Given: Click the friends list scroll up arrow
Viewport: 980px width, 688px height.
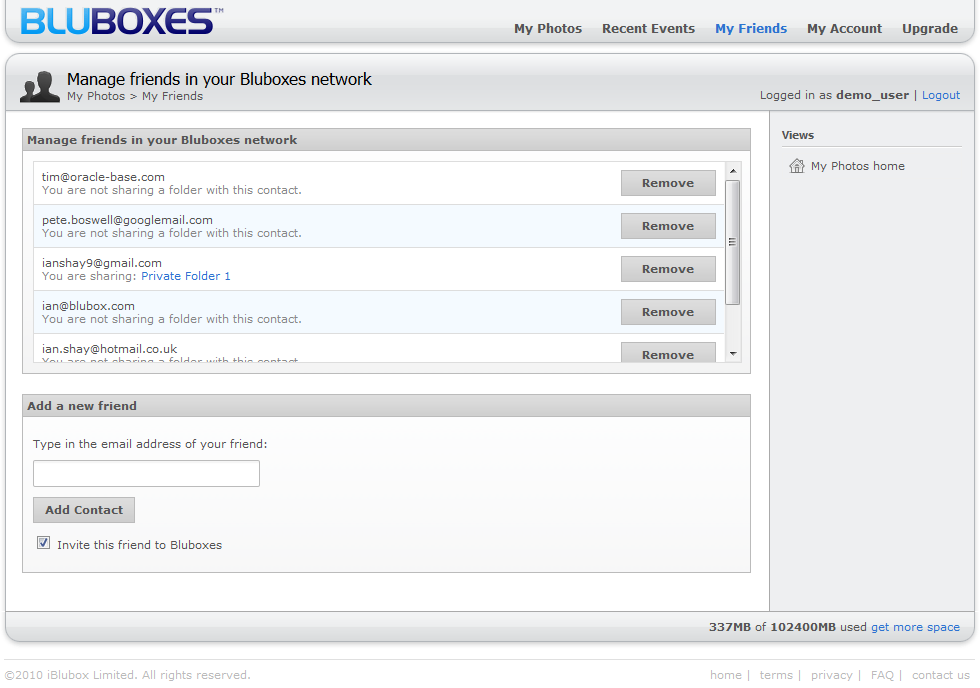Looking at the screenshot, I should click(733, 171).
